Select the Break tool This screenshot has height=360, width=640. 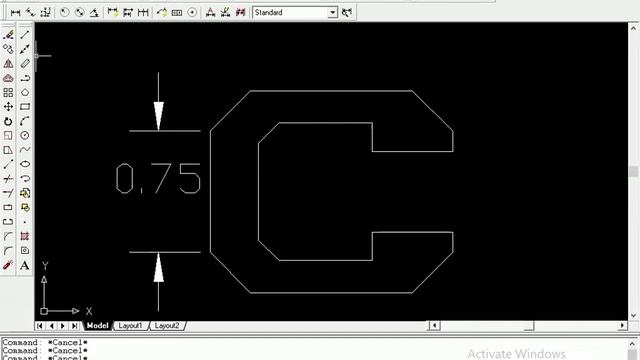(x=8, y=222)
